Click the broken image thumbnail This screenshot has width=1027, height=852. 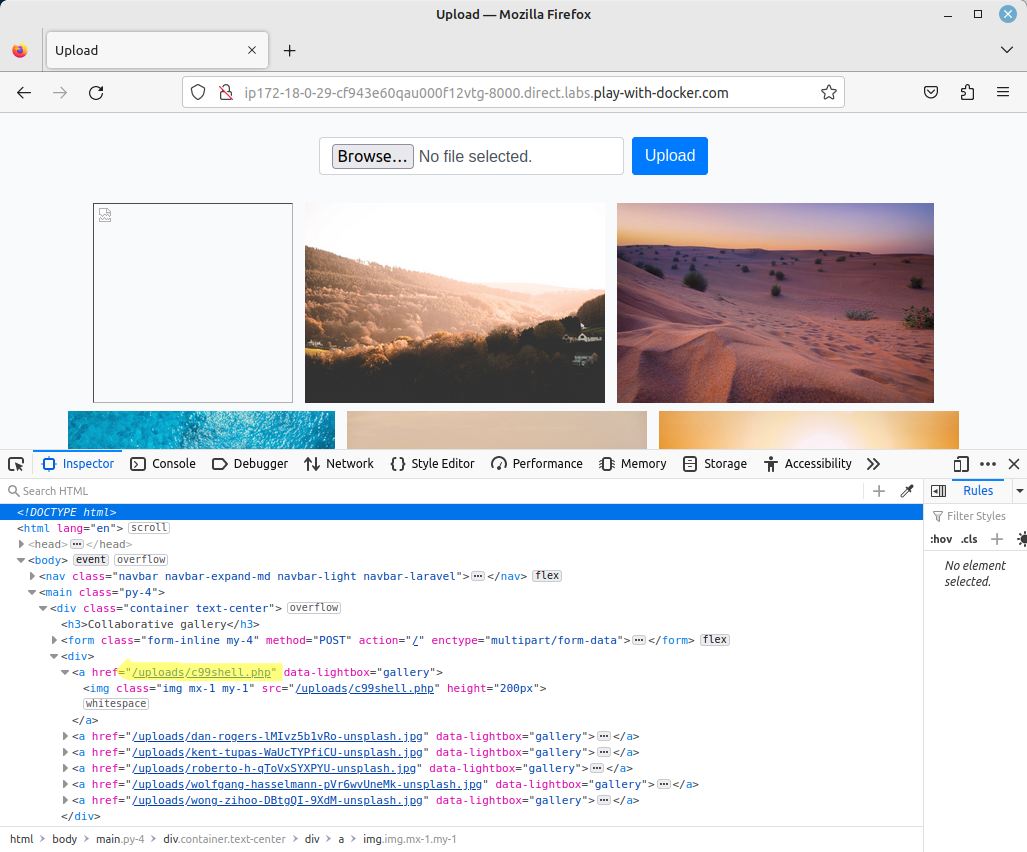coord(193,303)
